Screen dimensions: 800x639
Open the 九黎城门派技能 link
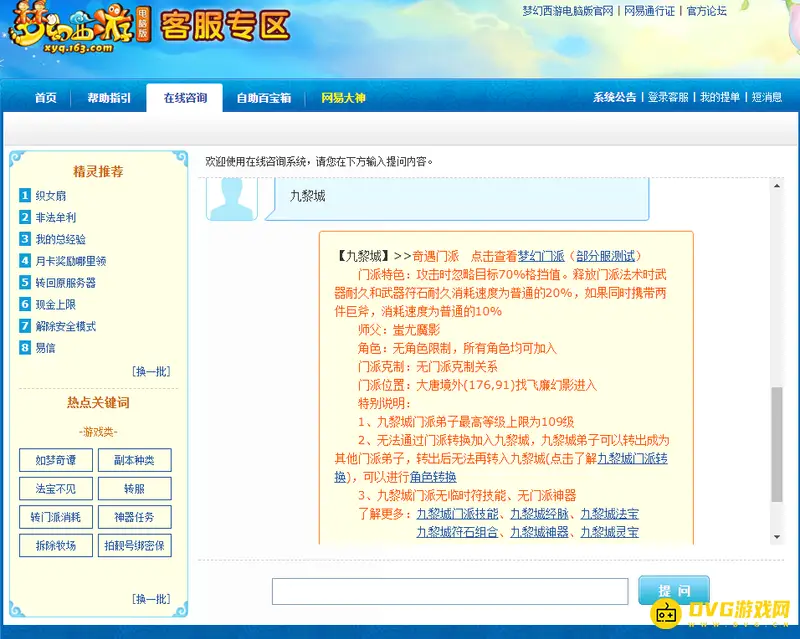click(457, 513)
